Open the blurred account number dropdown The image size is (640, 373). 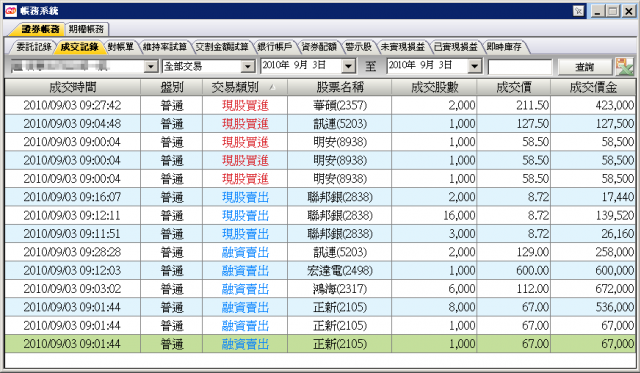[x=151, y=66]
